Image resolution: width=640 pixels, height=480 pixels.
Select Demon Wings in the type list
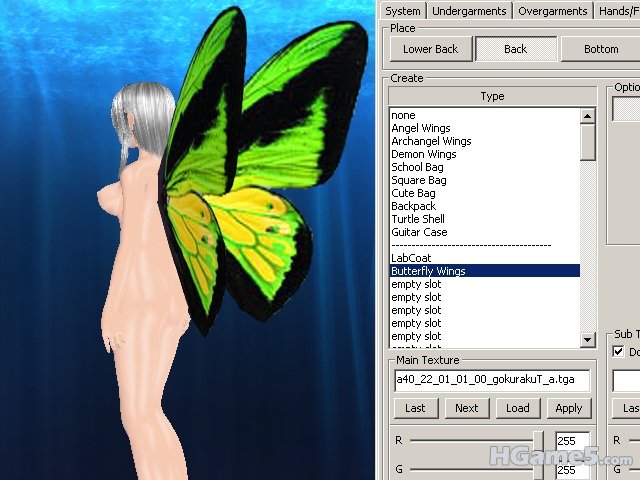tap(423, 154)
